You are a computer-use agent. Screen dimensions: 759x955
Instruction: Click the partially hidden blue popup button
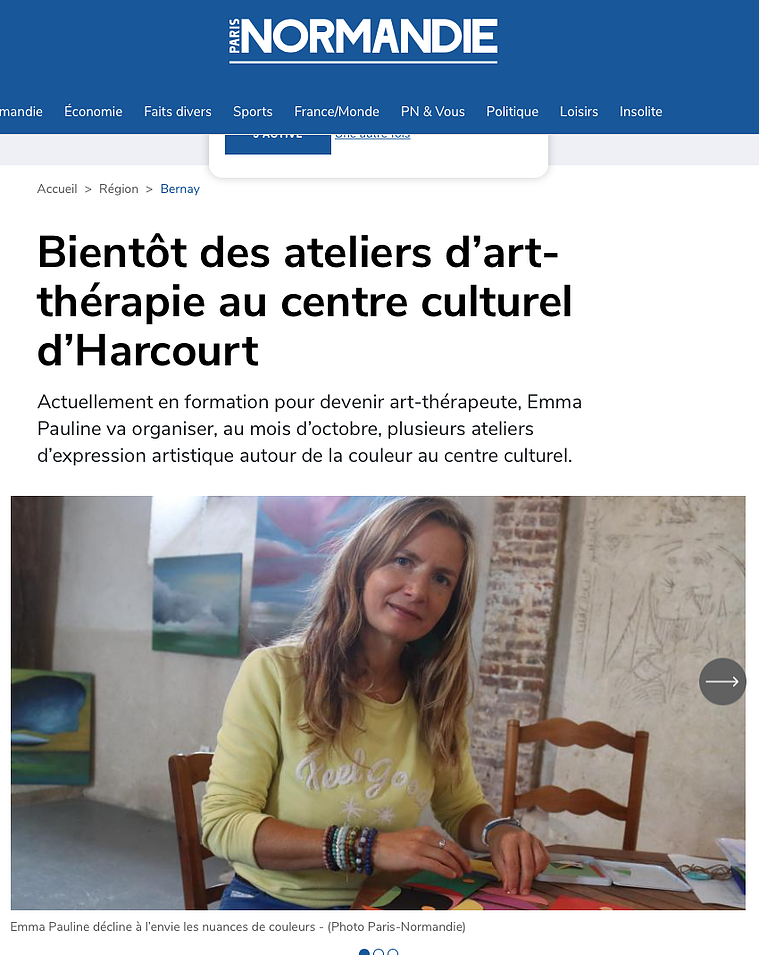tap(278, 144)
